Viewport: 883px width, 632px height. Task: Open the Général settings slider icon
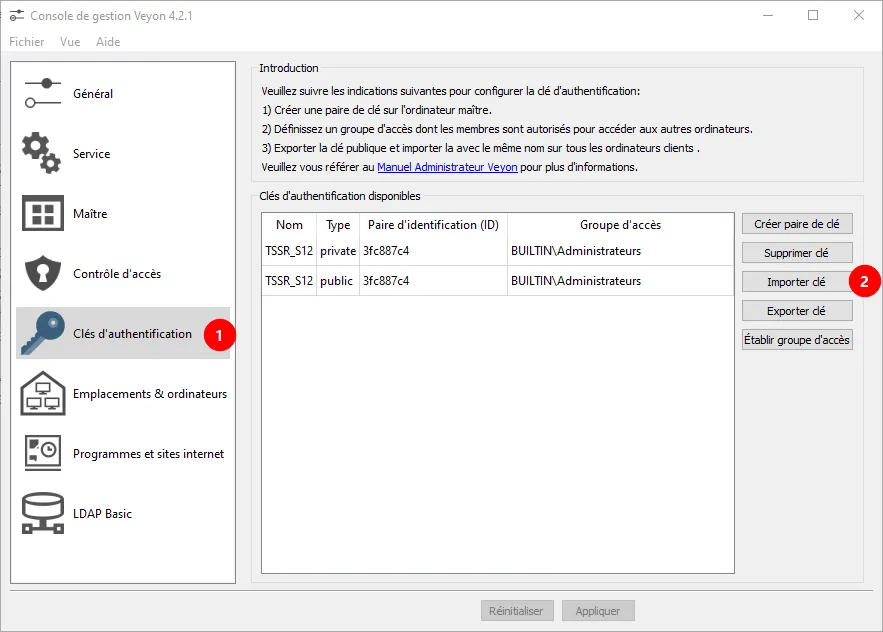click(x=43, y=94)
